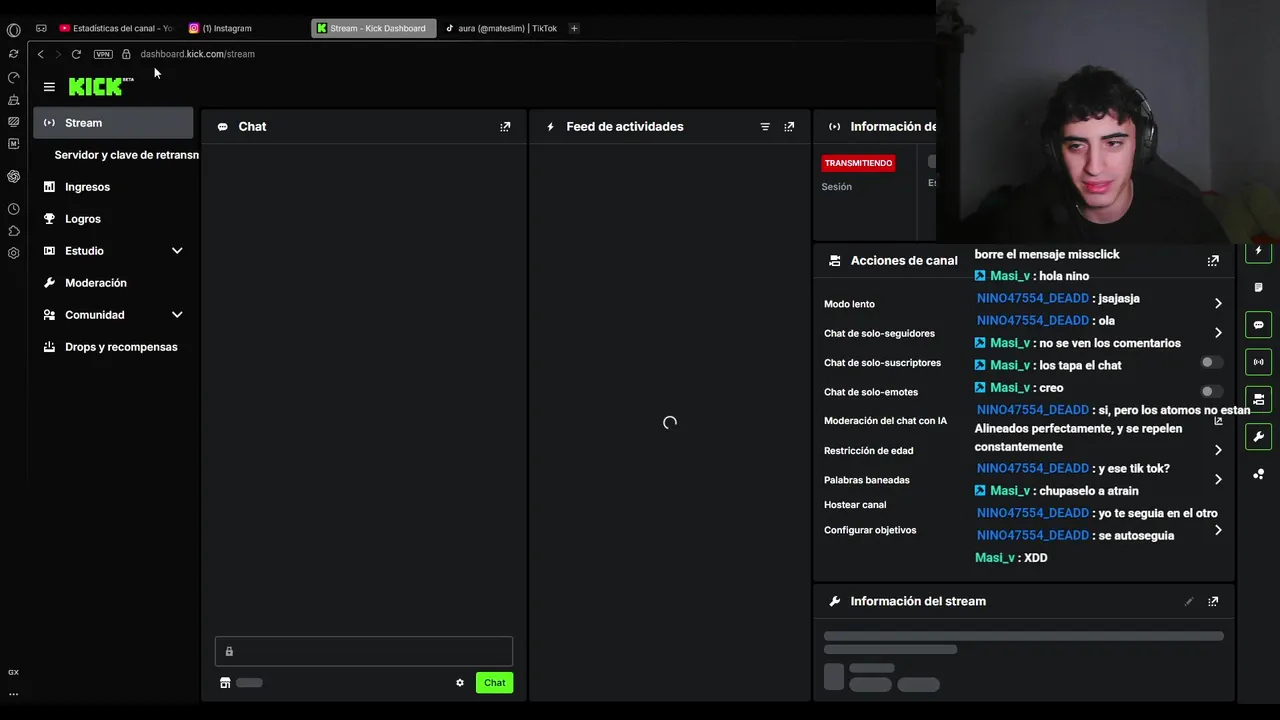Click Palabras baneadas label
This screenshot has width=1280, height=720.
tap(867, 480)
